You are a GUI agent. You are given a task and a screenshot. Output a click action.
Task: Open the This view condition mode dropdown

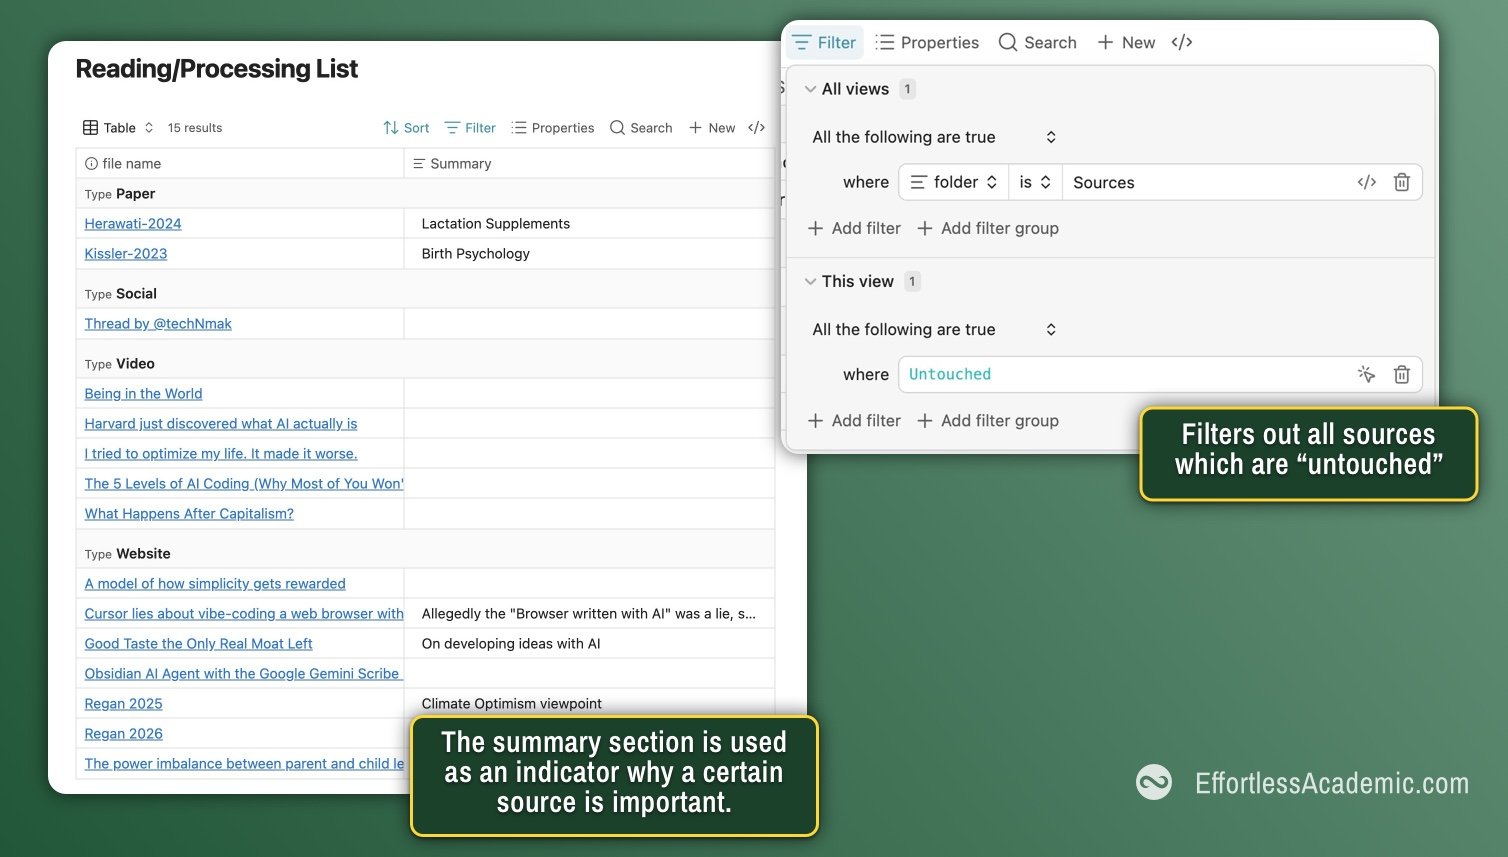(x=934, y=330)
